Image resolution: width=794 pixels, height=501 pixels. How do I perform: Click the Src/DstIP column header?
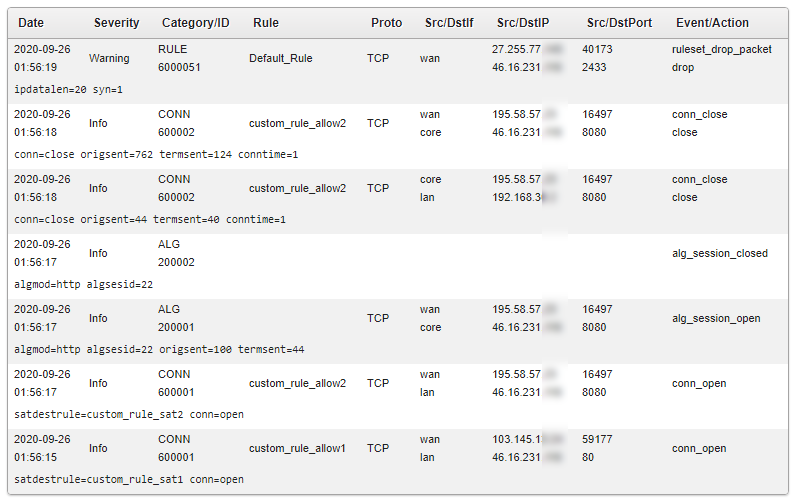pyautogui.click(x=523, y=23)
